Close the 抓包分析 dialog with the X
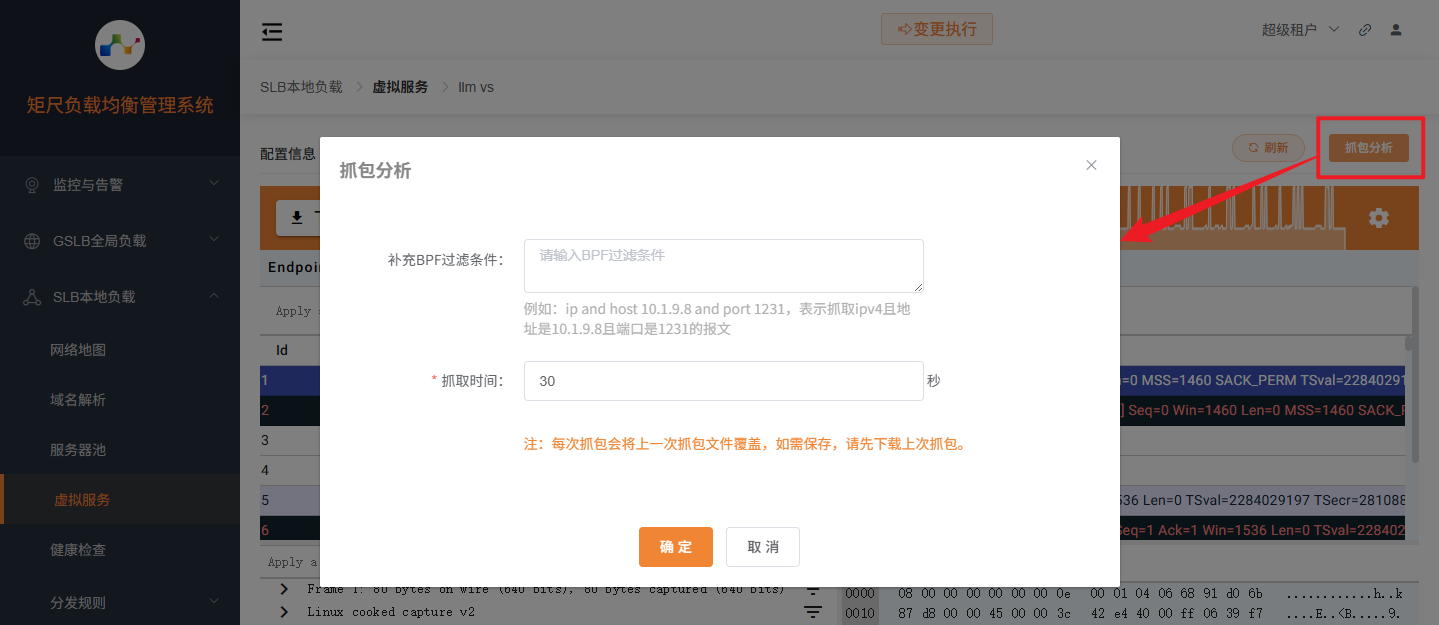This screenshot has width=1439, height=625. pyautogui.click(x=1090, y=164)
